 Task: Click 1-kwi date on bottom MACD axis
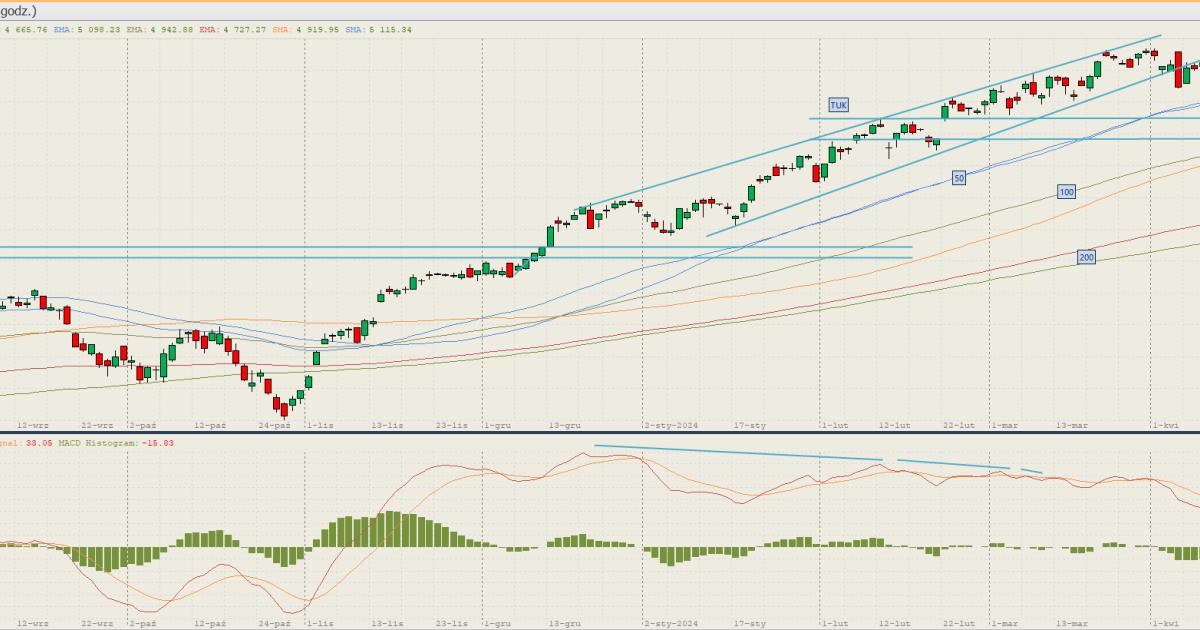click(1165, 623)
